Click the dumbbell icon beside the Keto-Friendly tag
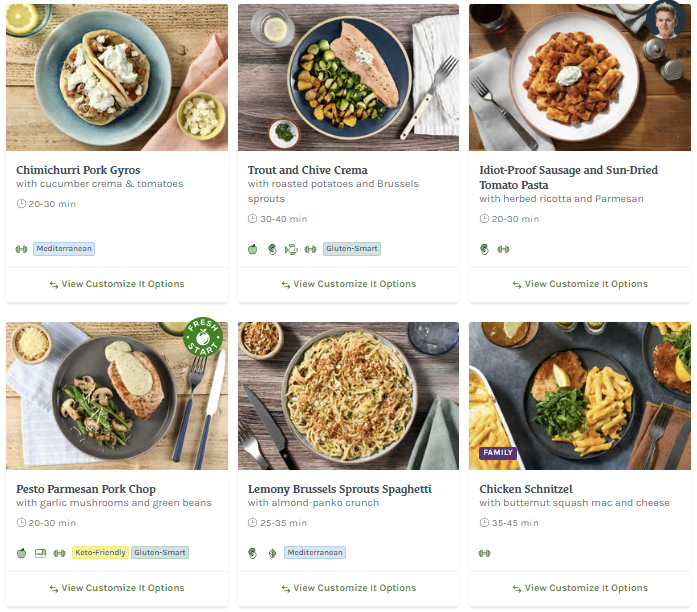 tap(59, 553)
